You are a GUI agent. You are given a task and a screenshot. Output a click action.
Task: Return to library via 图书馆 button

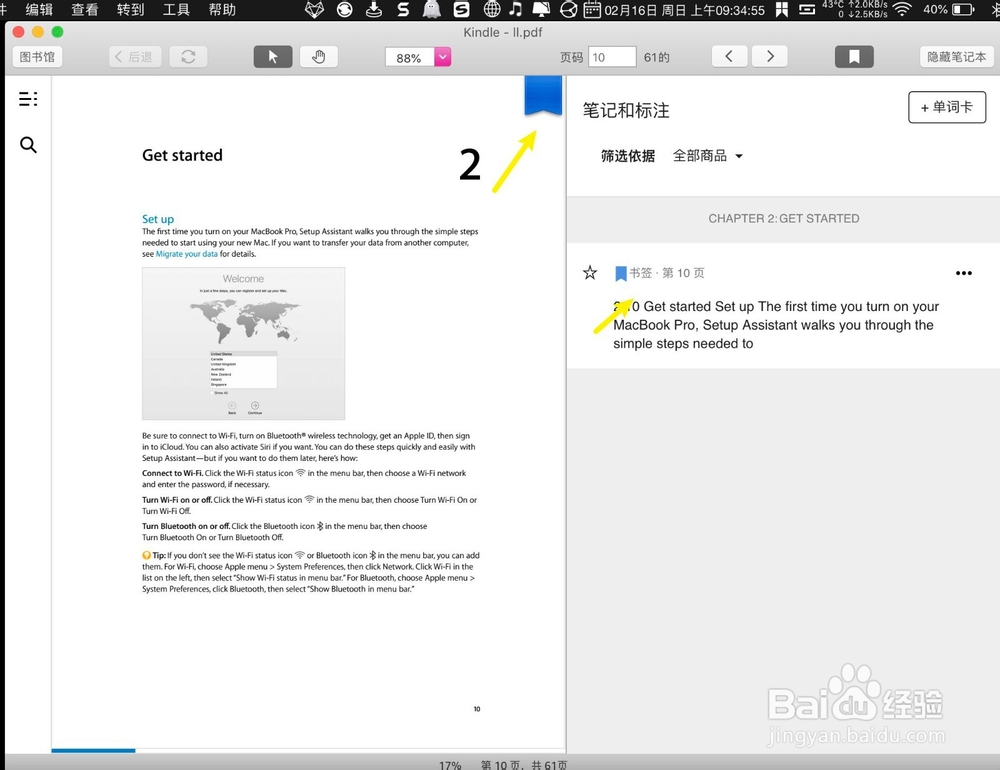click(x=36, y=56)
